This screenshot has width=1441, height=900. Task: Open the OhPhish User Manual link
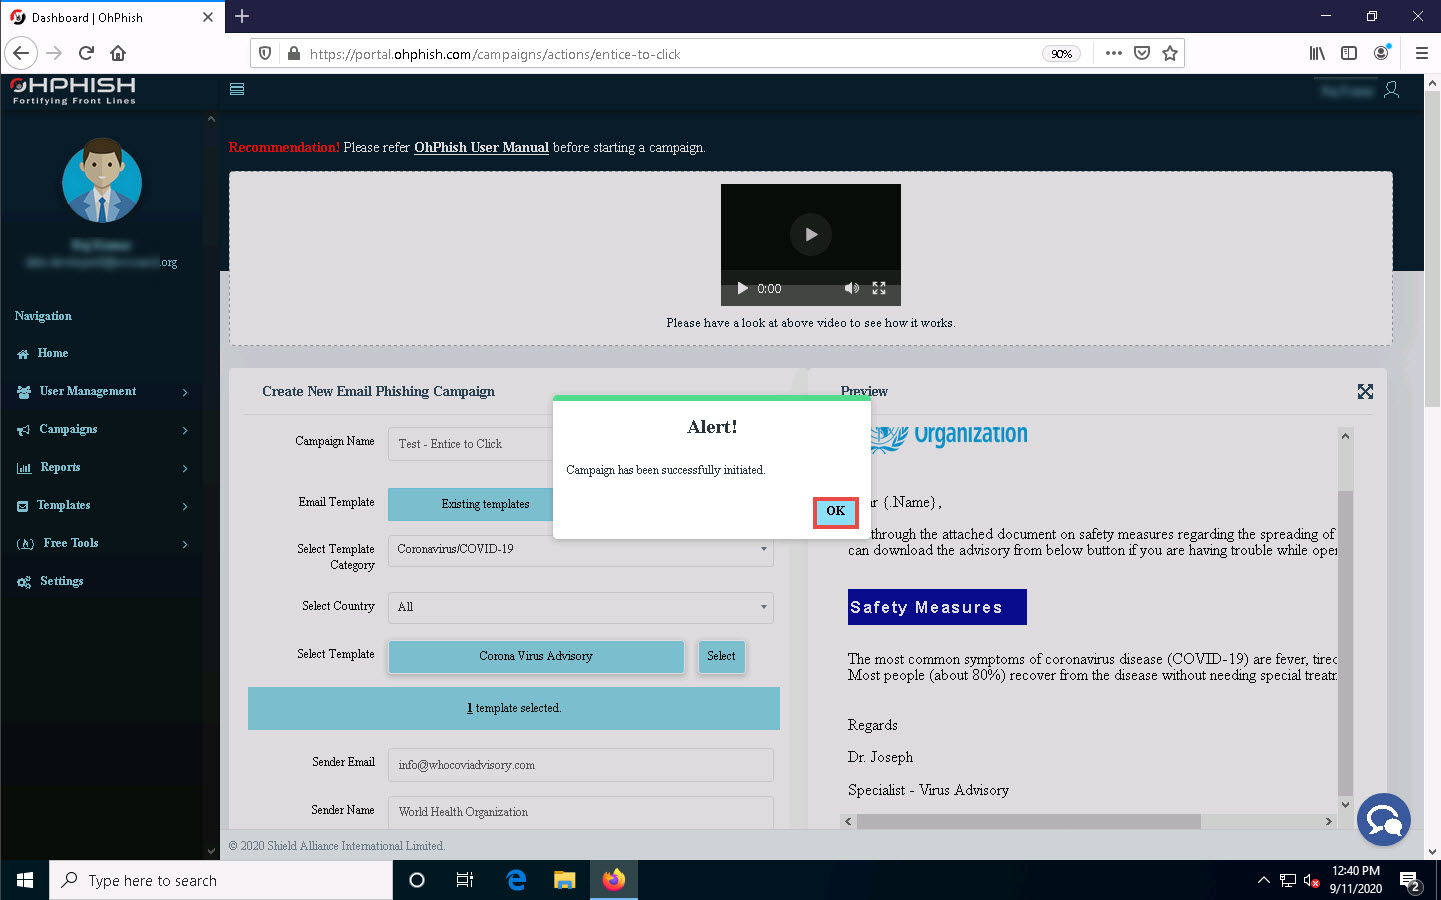(481, 147)
